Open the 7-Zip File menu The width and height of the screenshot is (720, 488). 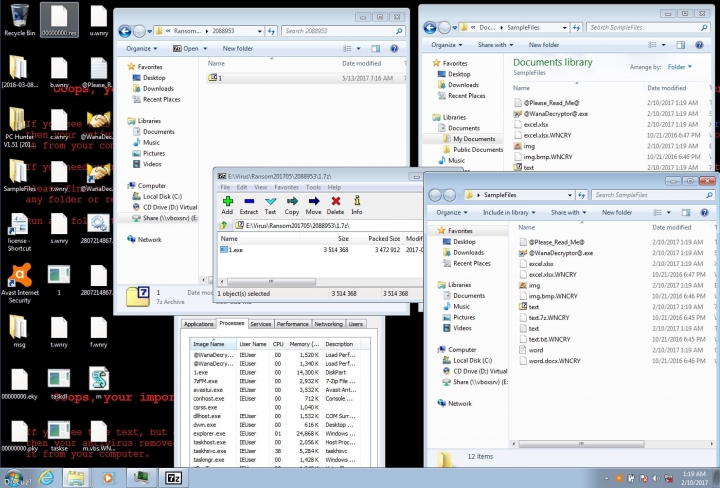(225, 187)
